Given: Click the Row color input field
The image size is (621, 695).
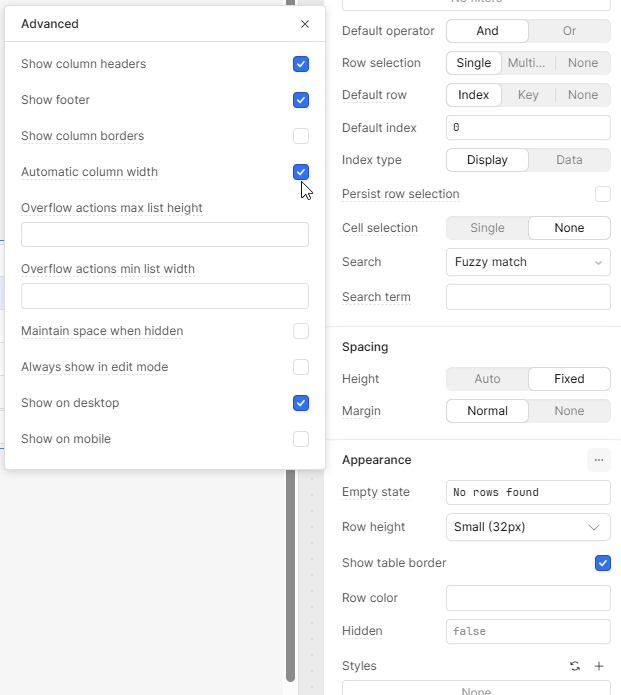Looking at the screenshot, I should (x=528, y=598).
